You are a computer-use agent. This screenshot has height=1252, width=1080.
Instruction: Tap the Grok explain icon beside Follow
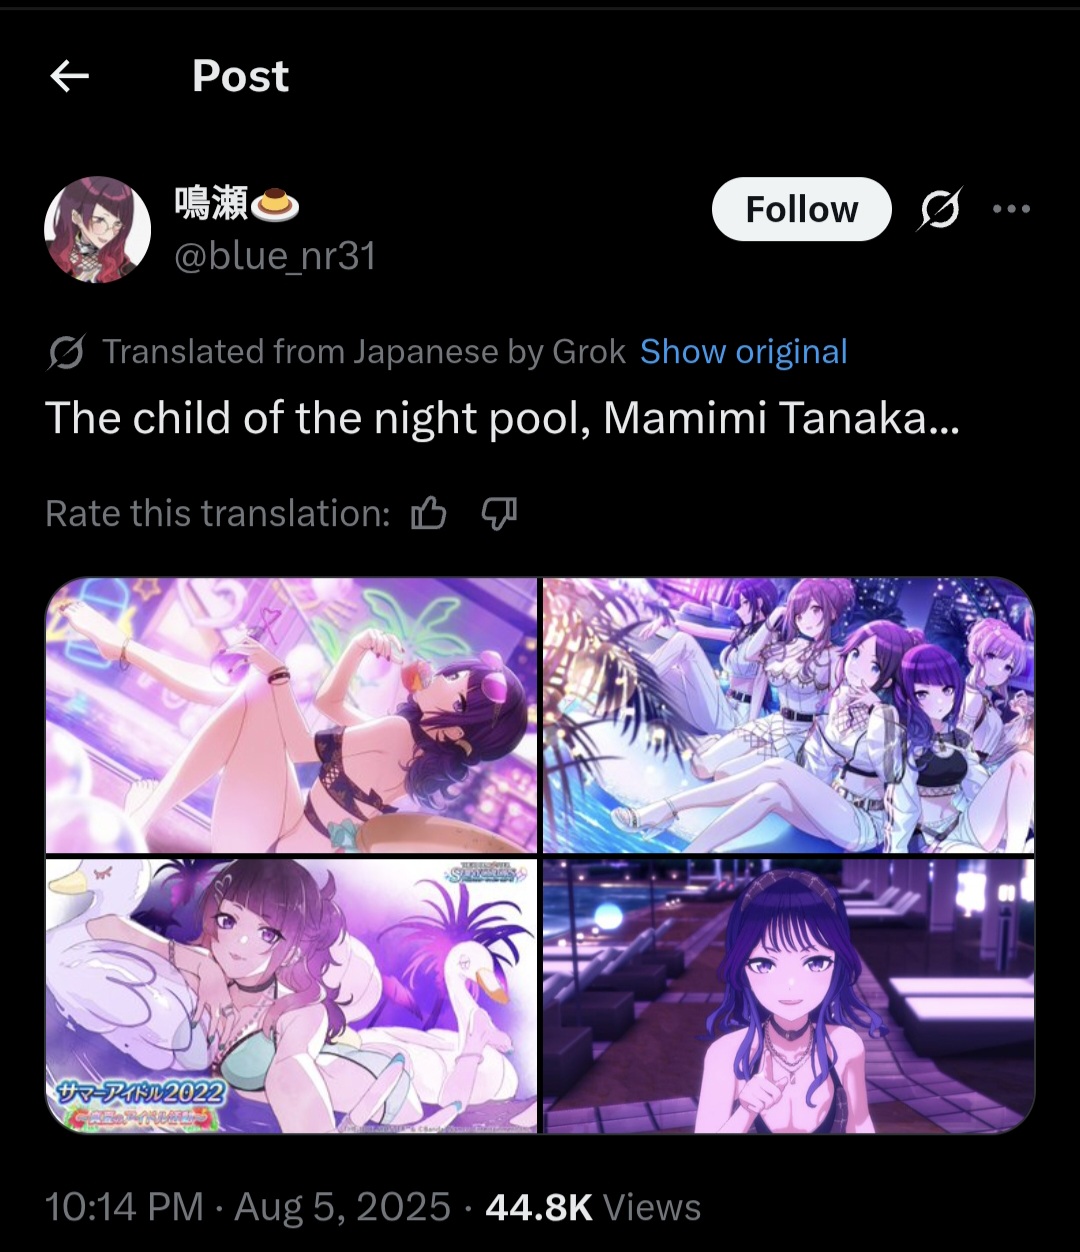coord(939,209)
